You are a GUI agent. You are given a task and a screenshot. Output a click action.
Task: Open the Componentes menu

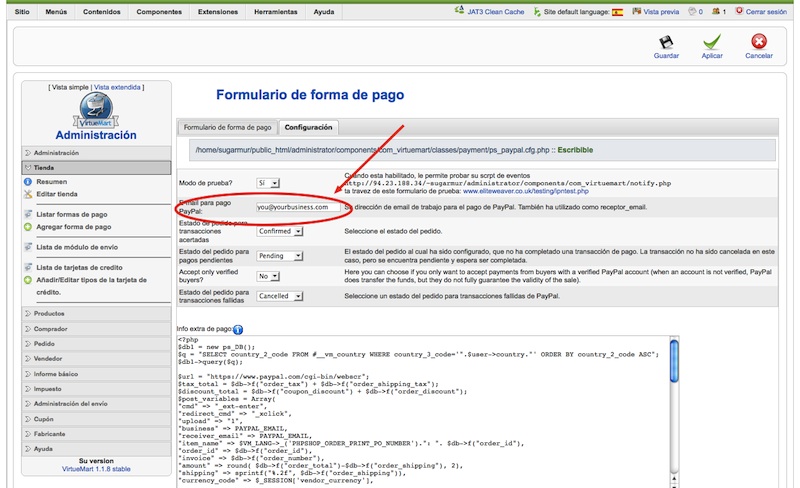point(159,12)
